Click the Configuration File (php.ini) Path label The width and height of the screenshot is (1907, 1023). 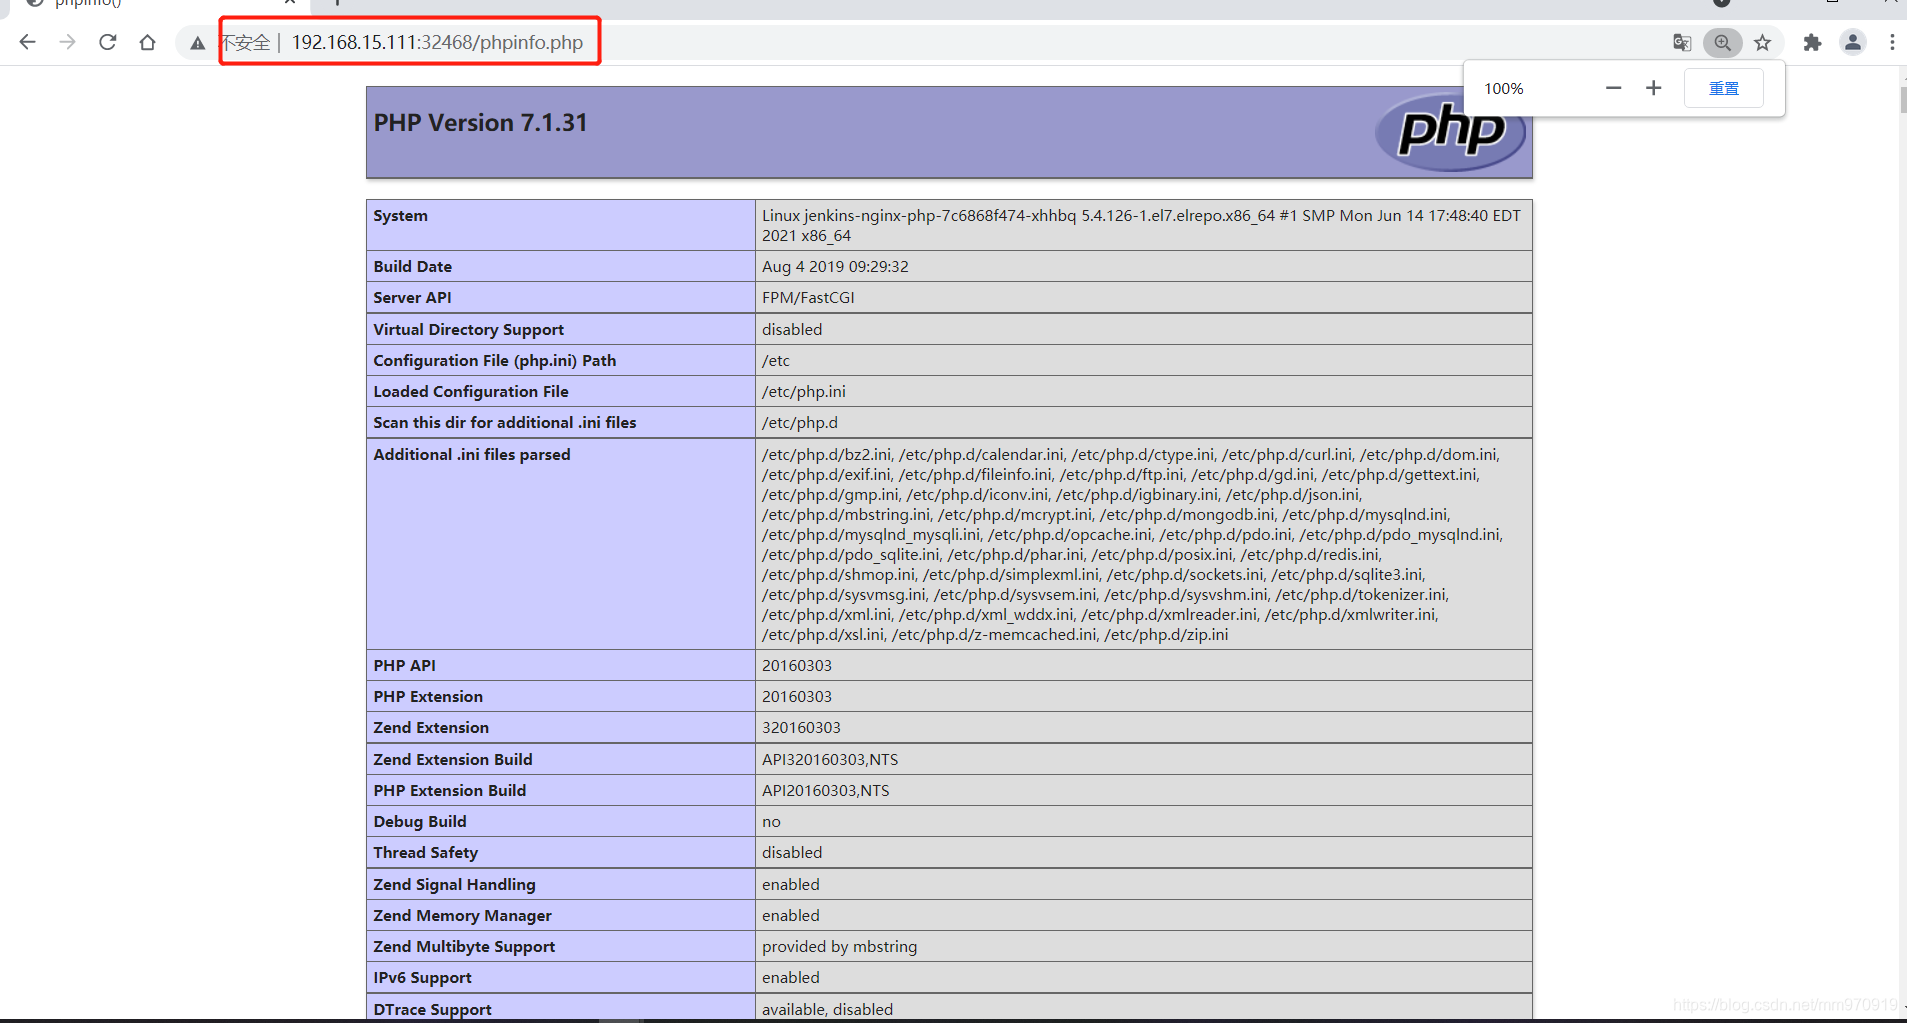point(494,361)
